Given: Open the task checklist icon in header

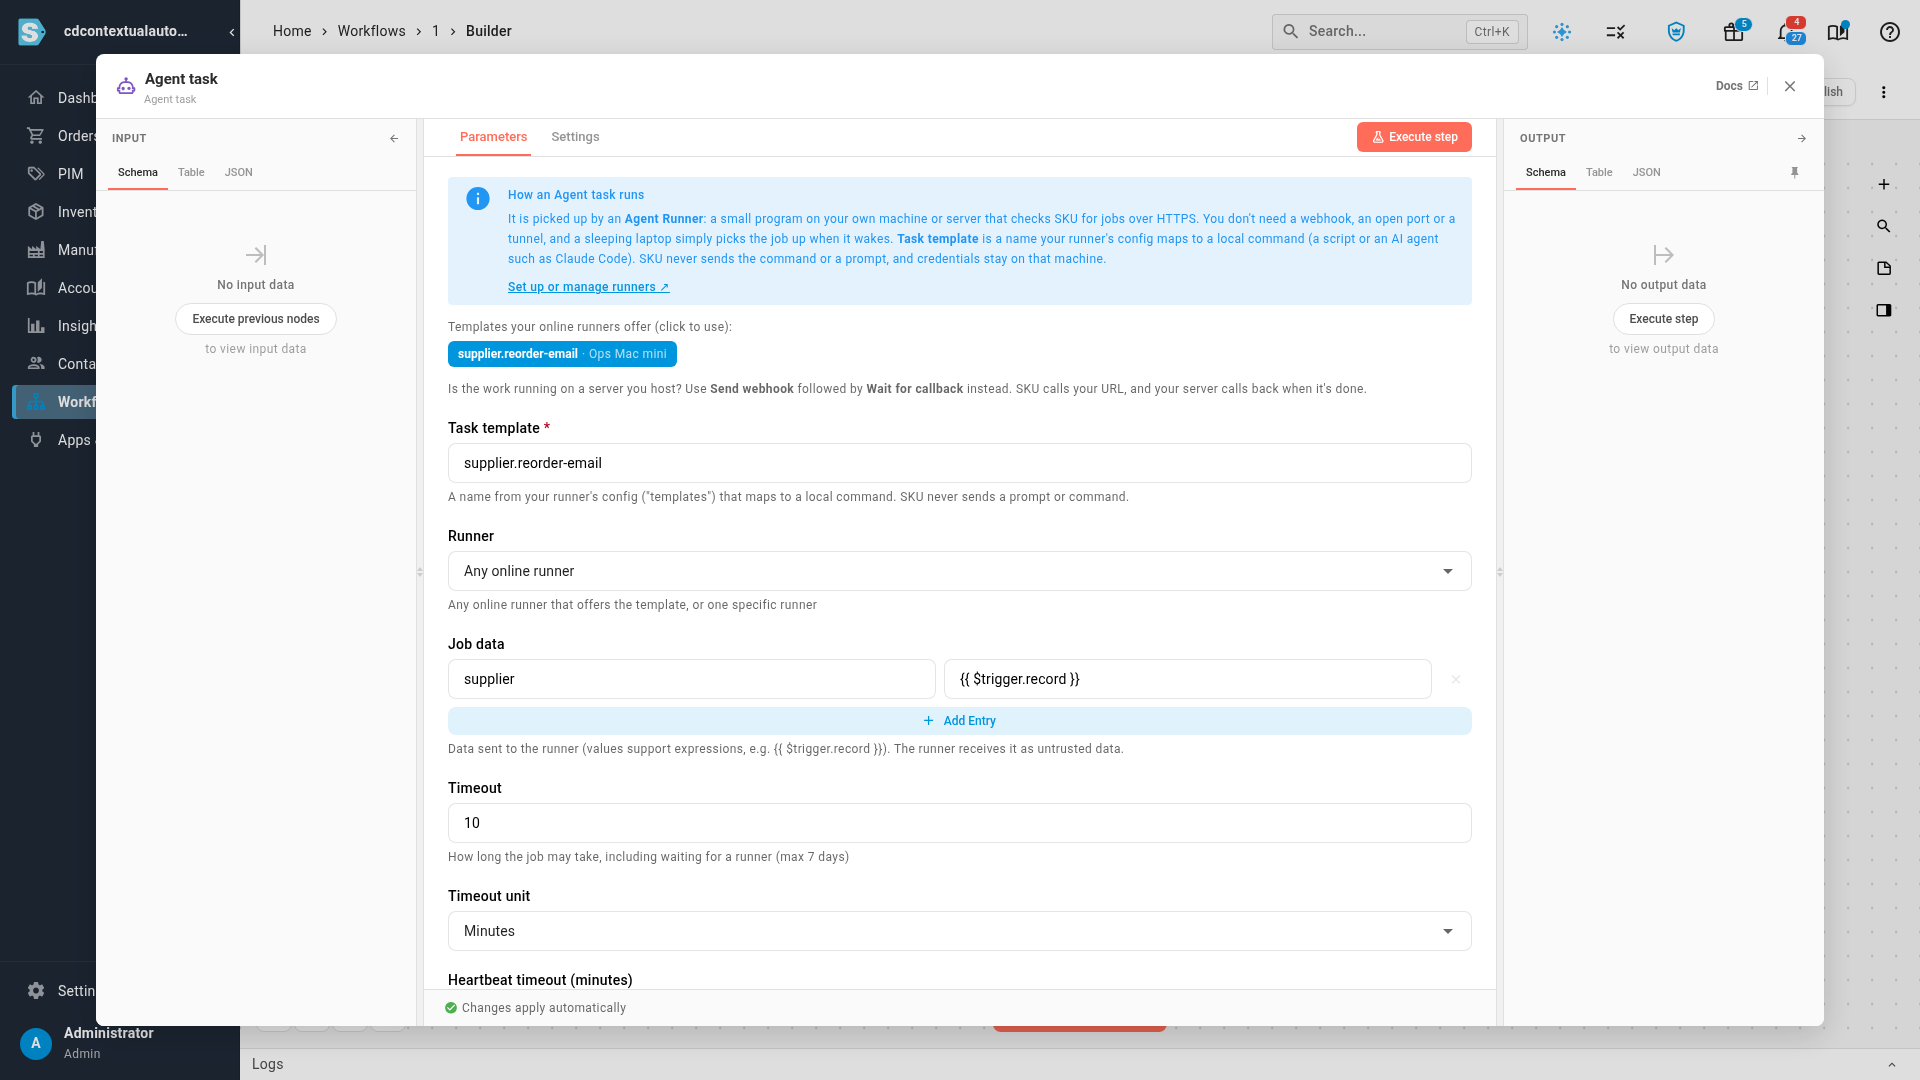Looking at the screenshot, I should pyautogui.click(x=1616, y=32).
